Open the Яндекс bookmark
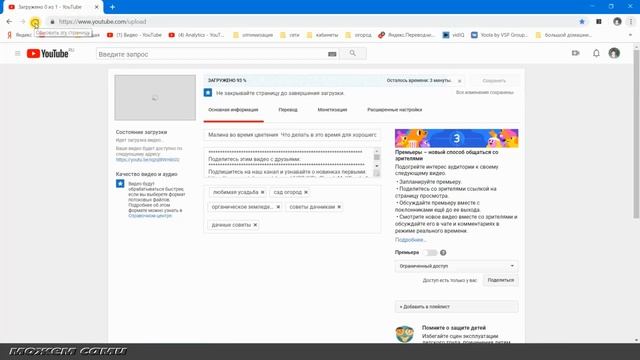 coord(19,35)
